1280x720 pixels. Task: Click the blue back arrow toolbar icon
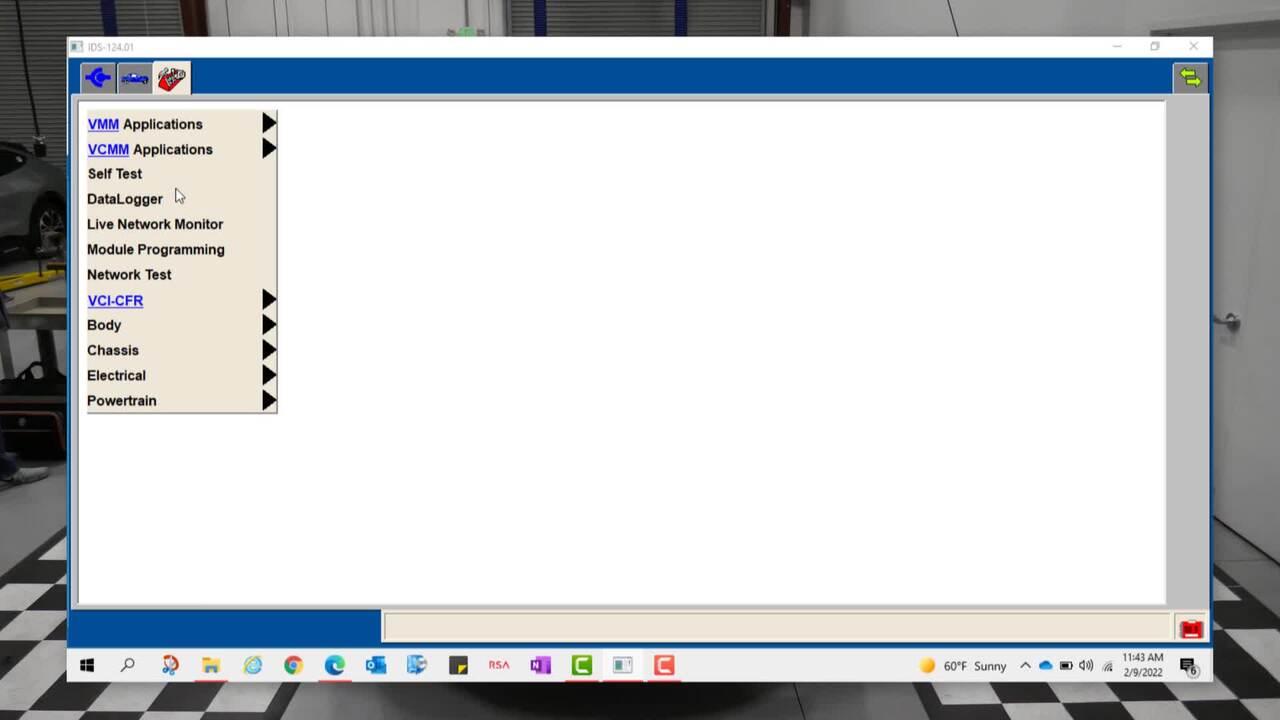click(x=98, y=78)
